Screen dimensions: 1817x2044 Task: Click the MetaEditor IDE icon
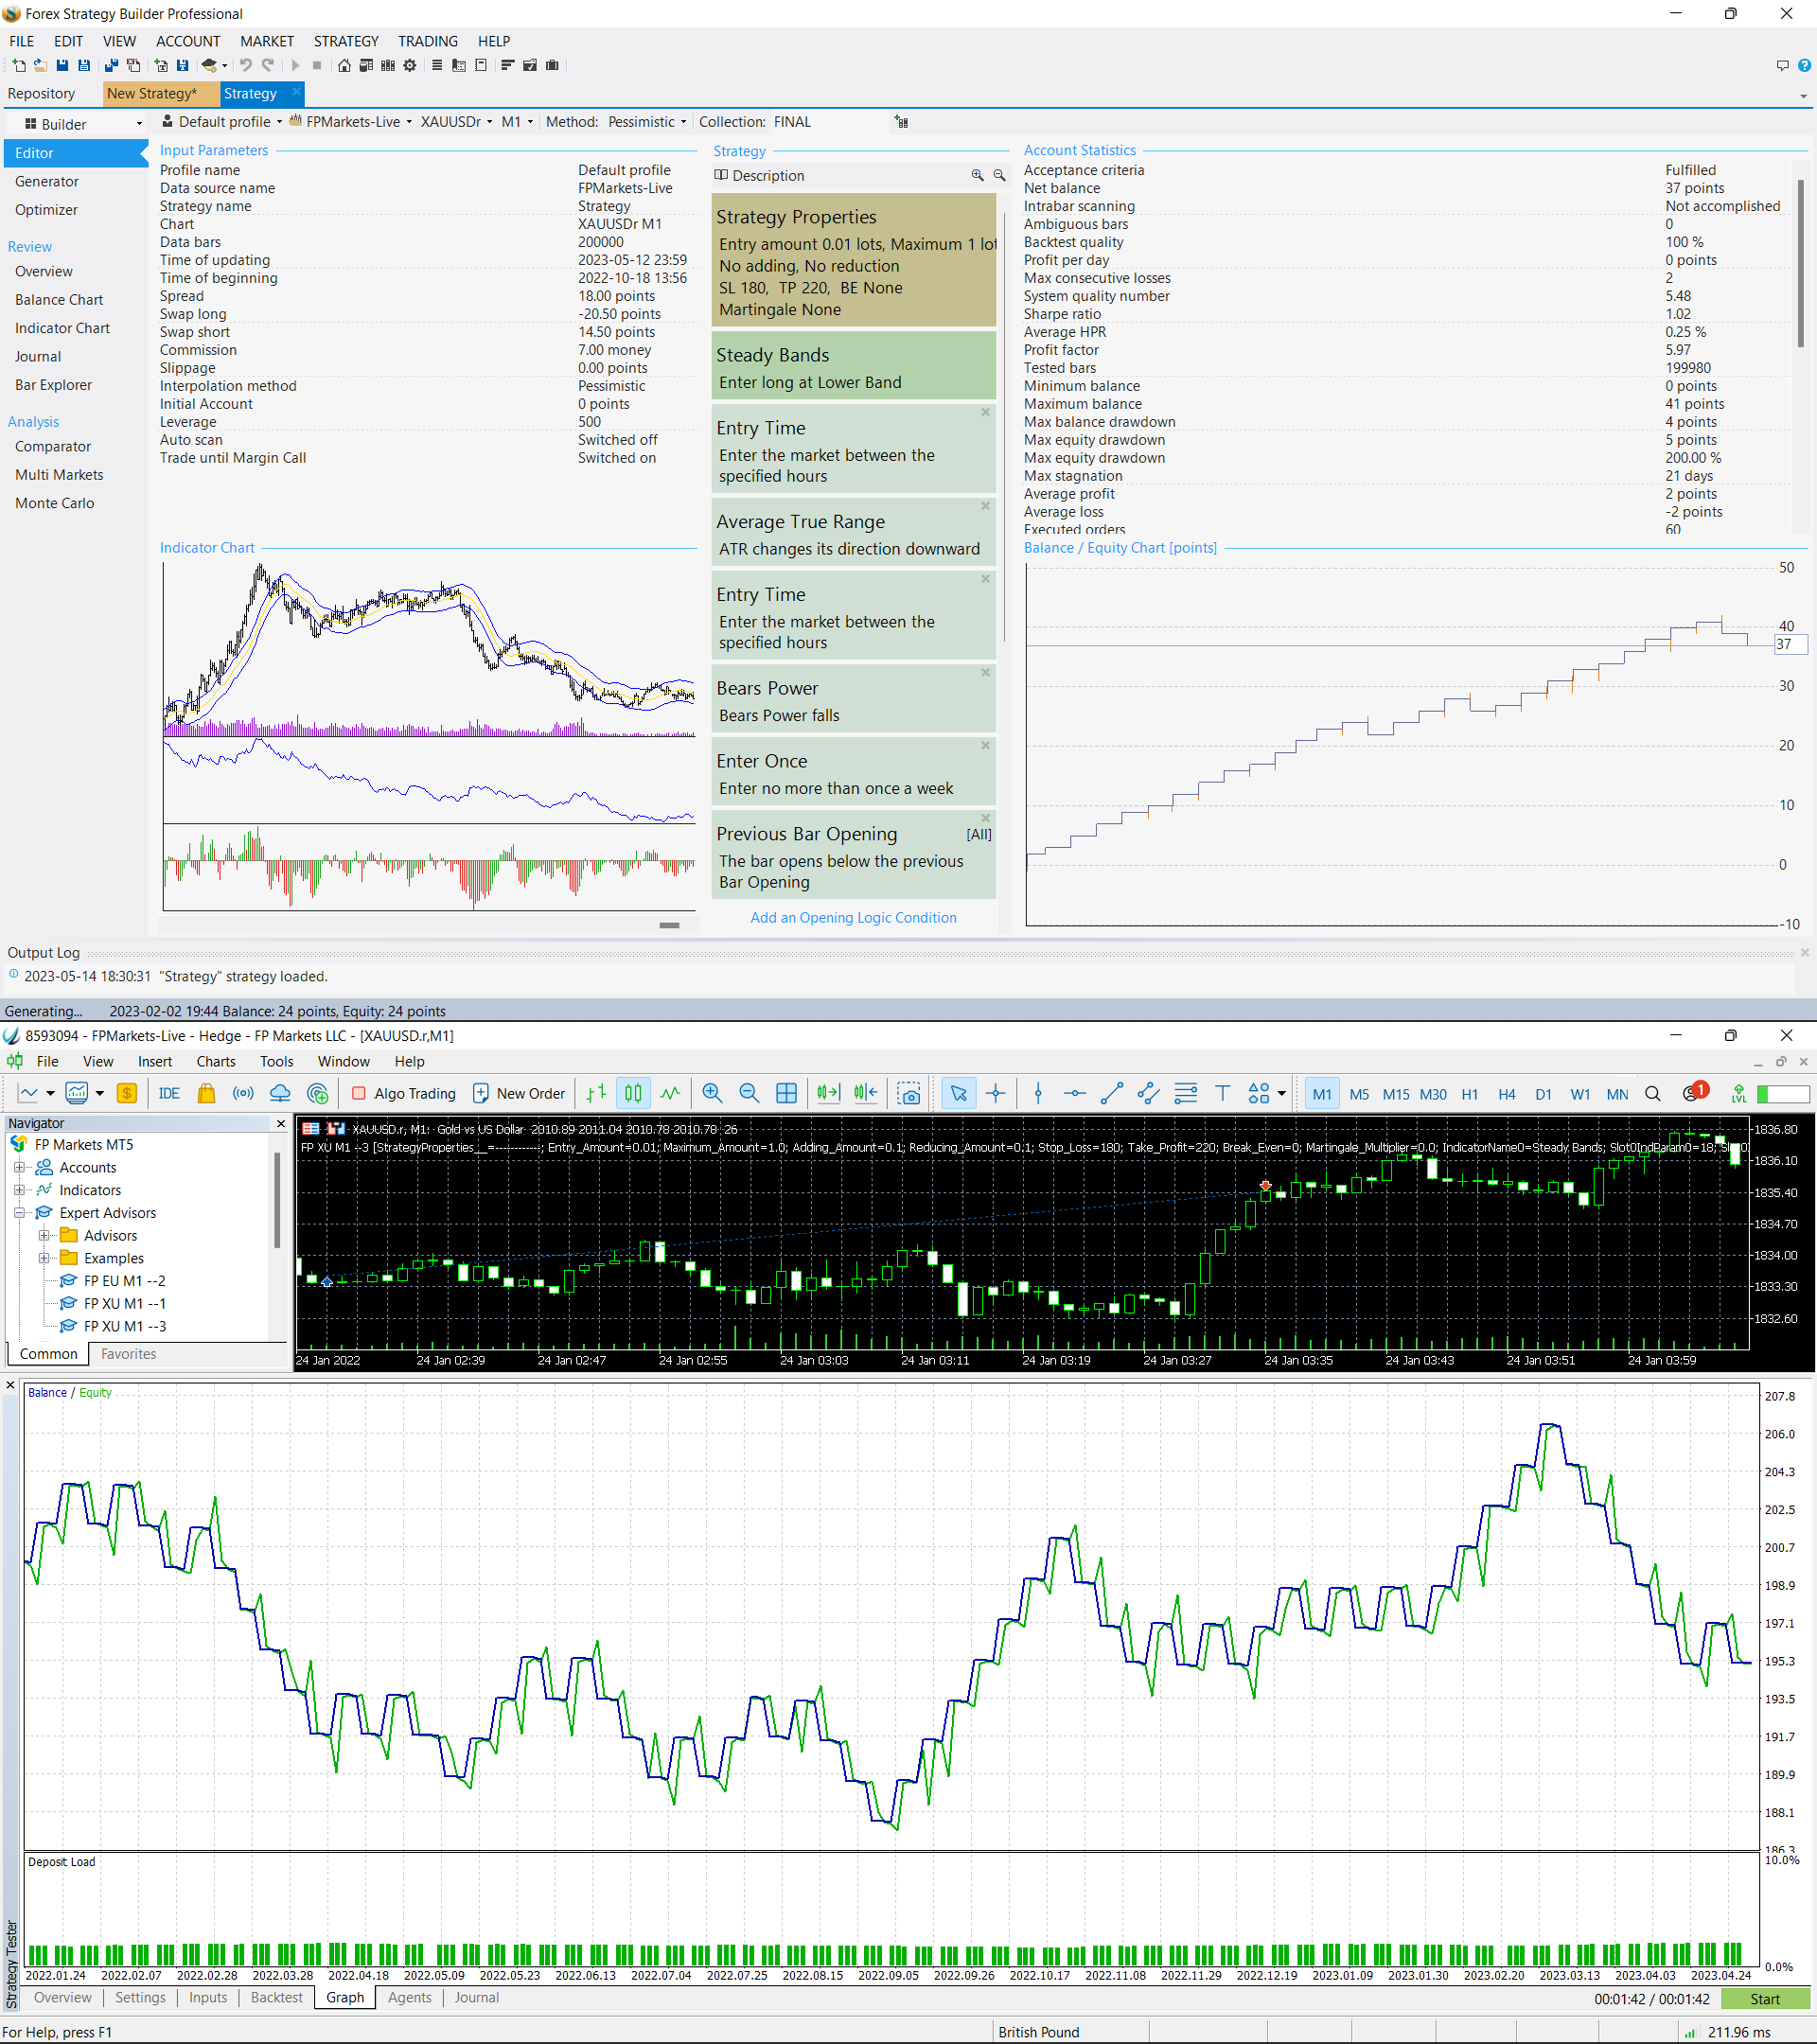pos(169,1093)
